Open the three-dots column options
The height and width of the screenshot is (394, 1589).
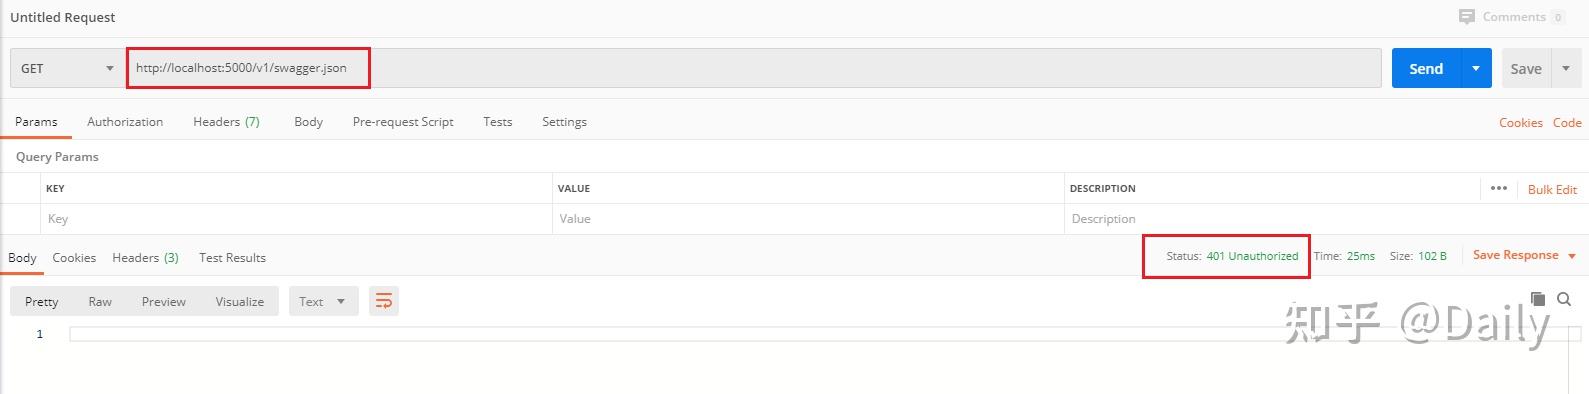point(1498,188)
